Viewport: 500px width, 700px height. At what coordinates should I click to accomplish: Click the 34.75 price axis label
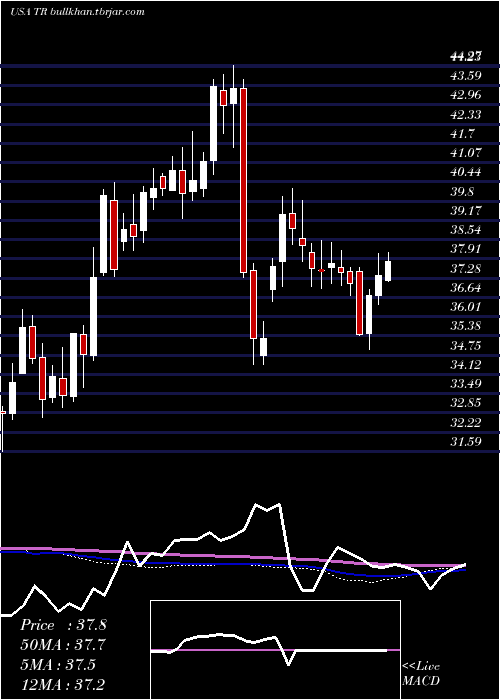(x=466, y=346)
